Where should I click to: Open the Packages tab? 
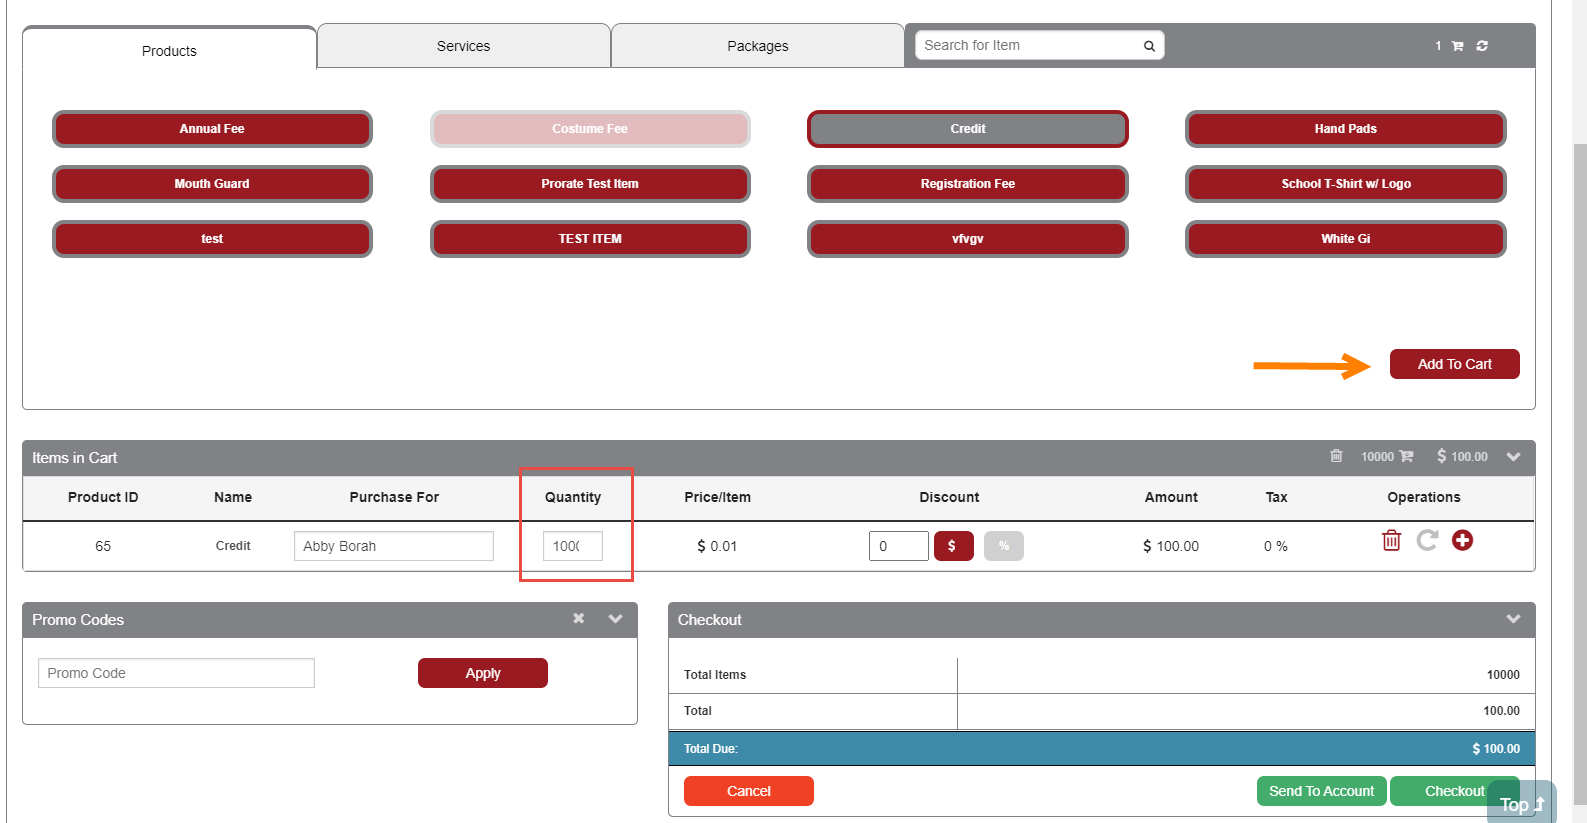pyautogui.click(x=757, y=46)
